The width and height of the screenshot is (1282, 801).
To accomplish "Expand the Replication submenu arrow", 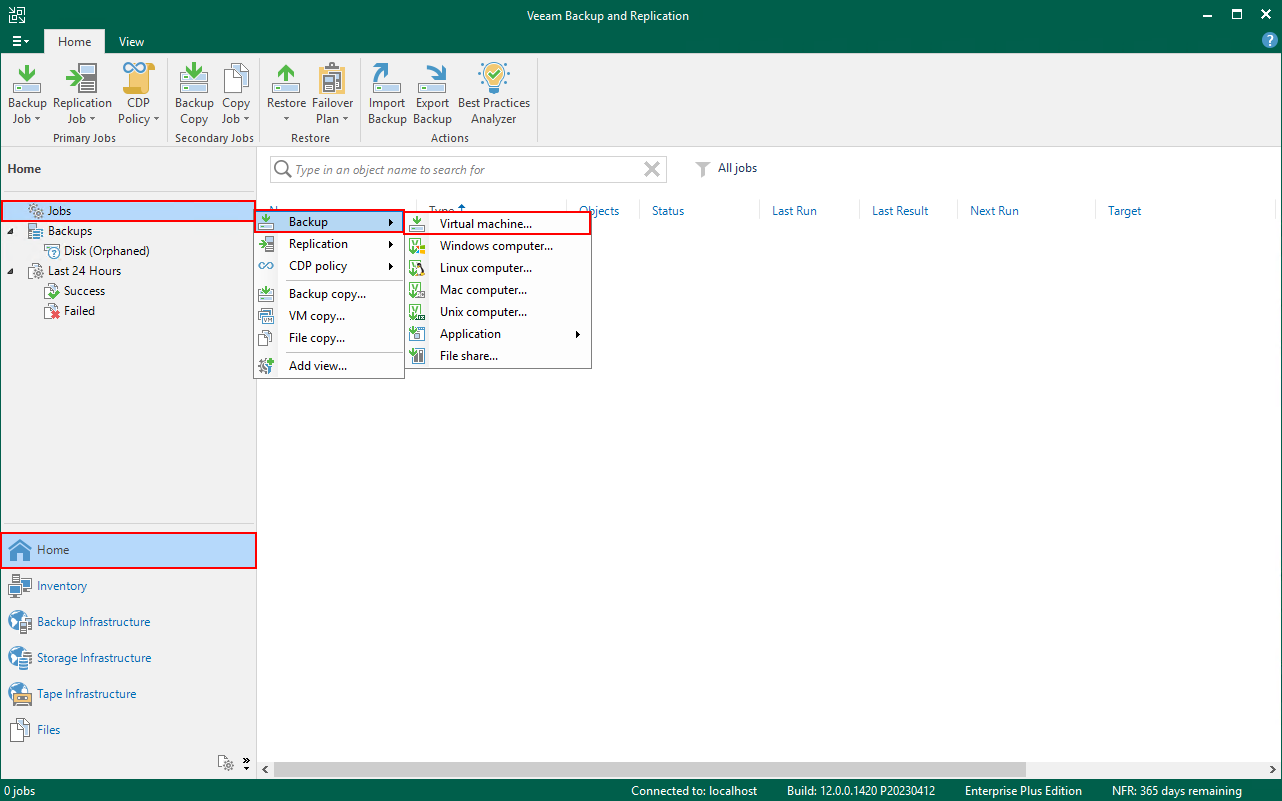I will pyautogui.click(x=391, y=244).
